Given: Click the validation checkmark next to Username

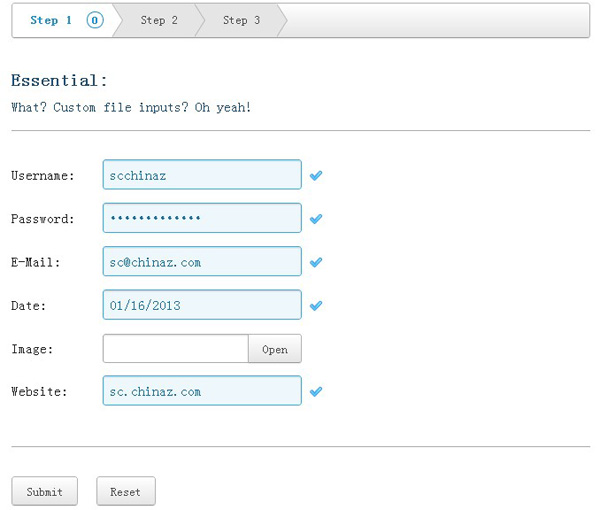Looking at the screenshot, I should (316, 176).
